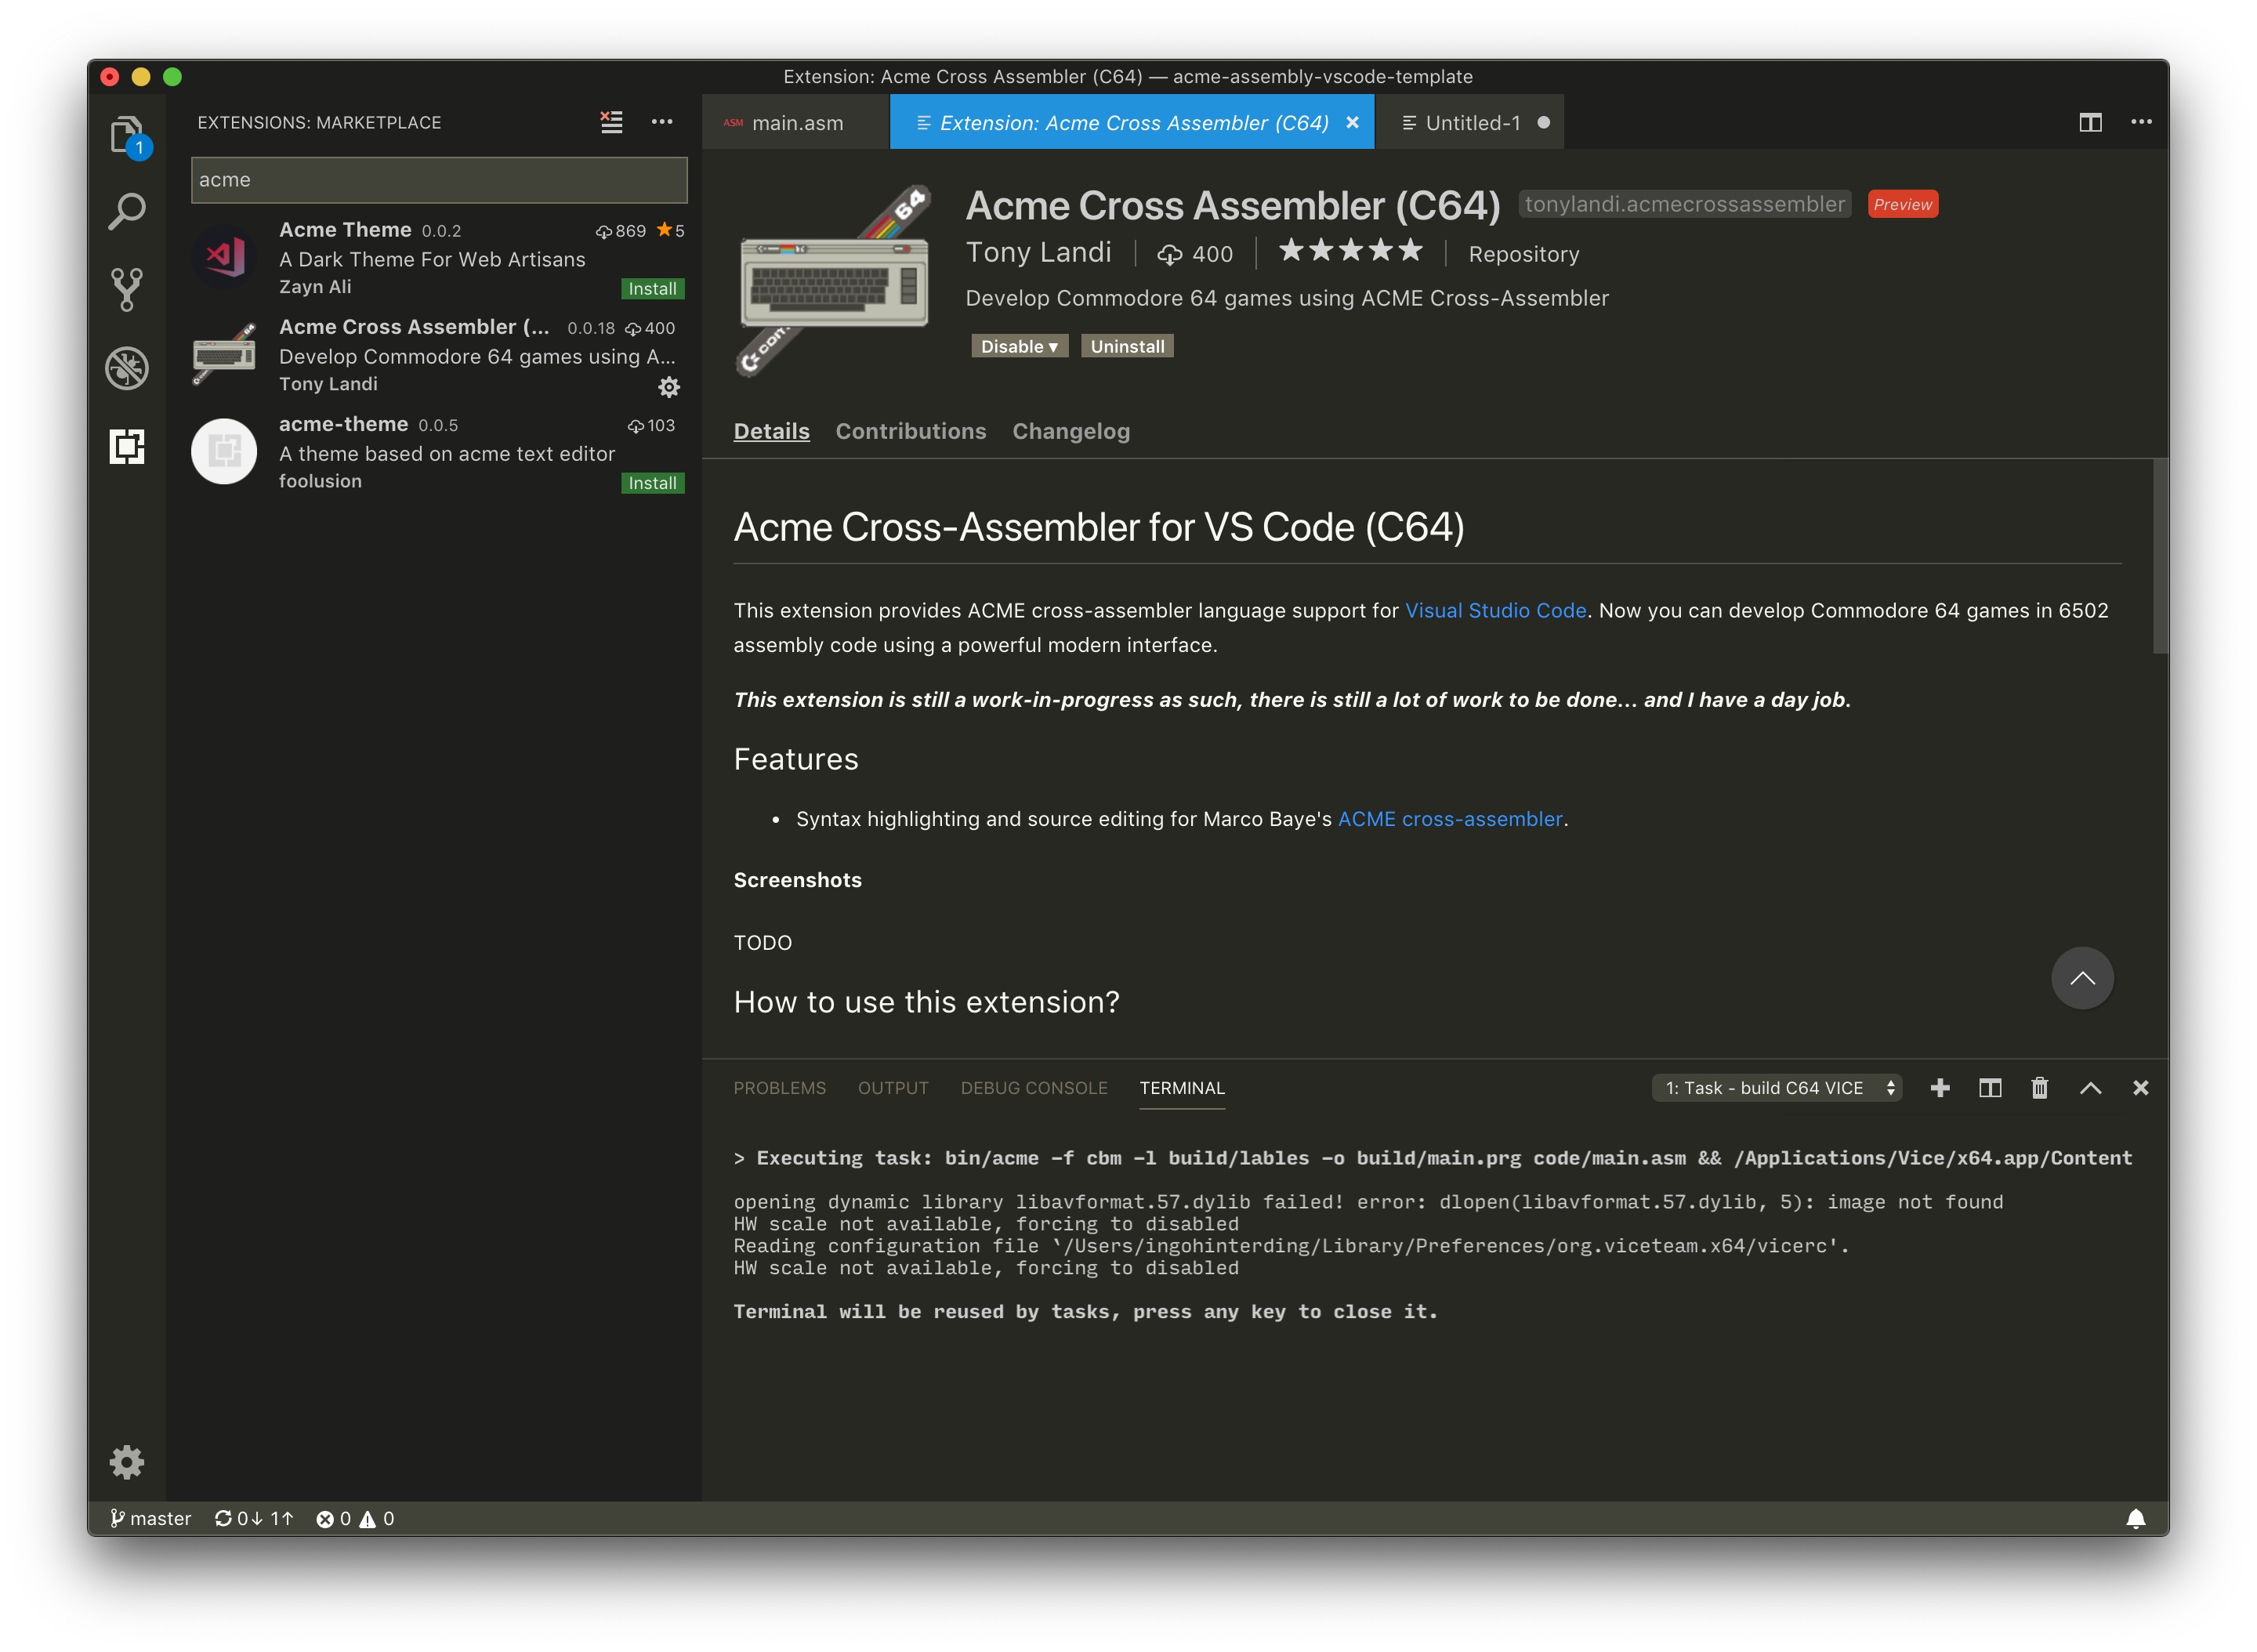Click the five-star rating
The width and height of the screenshot is (2257, 1652).
tap(1351, 251)
